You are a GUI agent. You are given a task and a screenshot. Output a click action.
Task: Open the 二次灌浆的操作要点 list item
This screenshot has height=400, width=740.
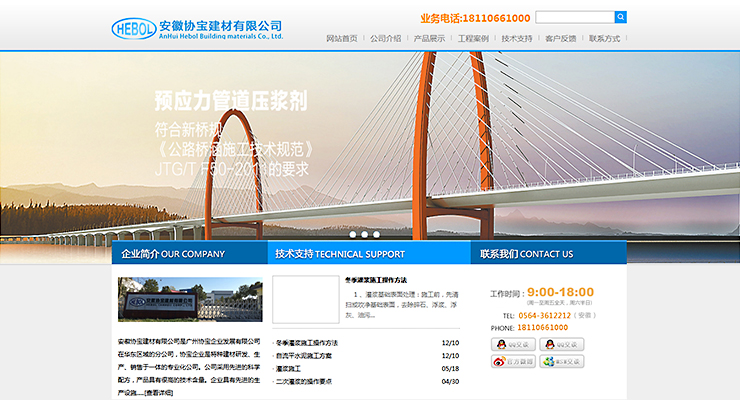pyautogui.click(x=304, y=381)
